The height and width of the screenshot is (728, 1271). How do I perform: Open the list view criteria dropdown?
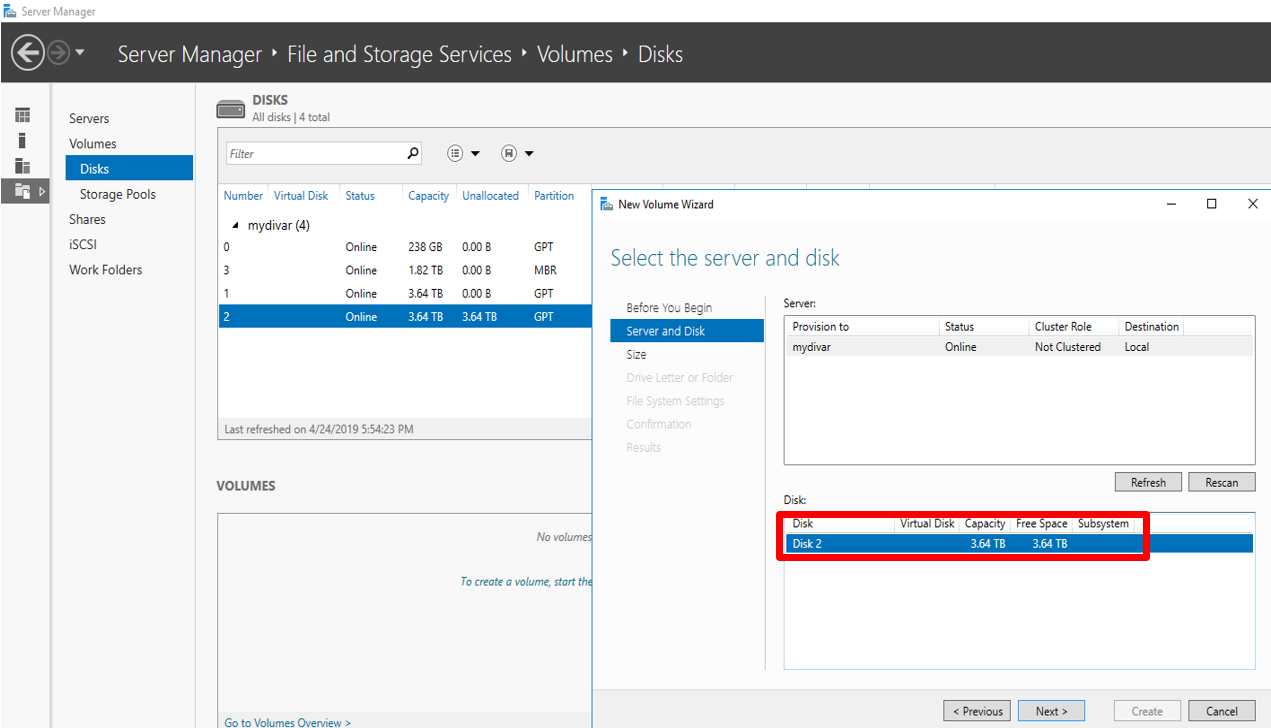pos(464,154)
